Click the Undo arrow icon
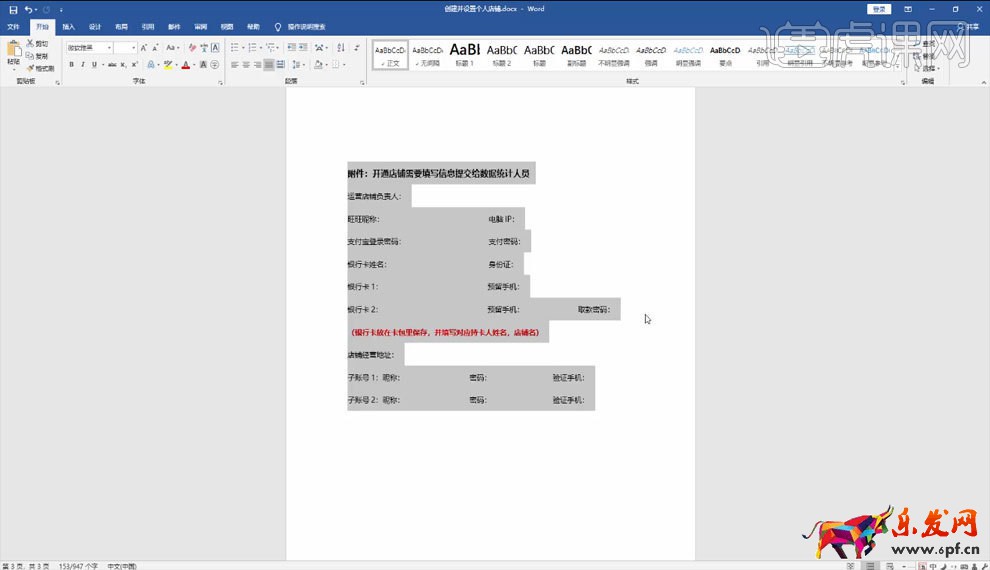Image resolution: width=990 pixels, height=570 pixels. coord(28,9)
